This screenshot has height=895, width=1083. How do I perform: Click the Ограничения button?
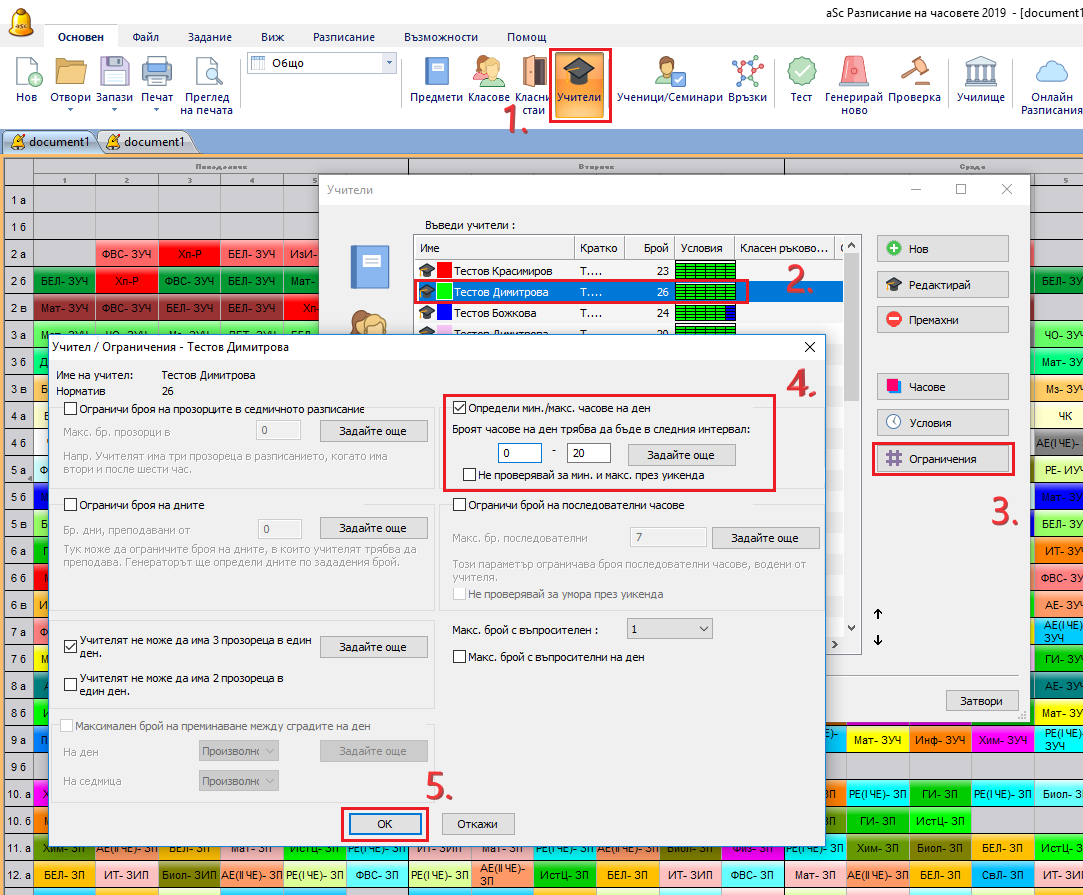point(941,459)
